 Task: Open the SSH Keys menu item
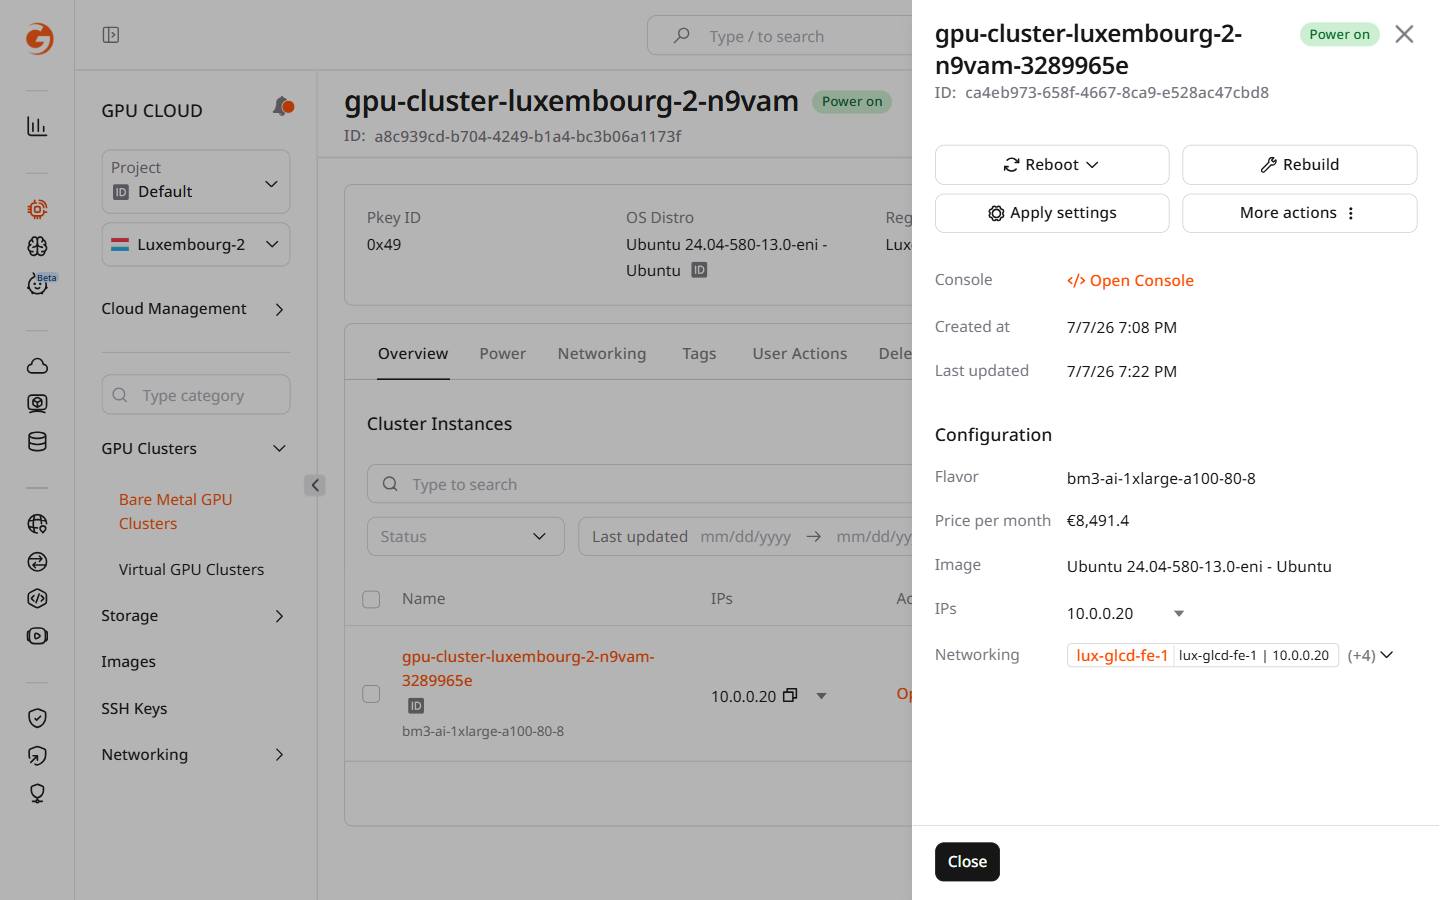coord(134,708)
